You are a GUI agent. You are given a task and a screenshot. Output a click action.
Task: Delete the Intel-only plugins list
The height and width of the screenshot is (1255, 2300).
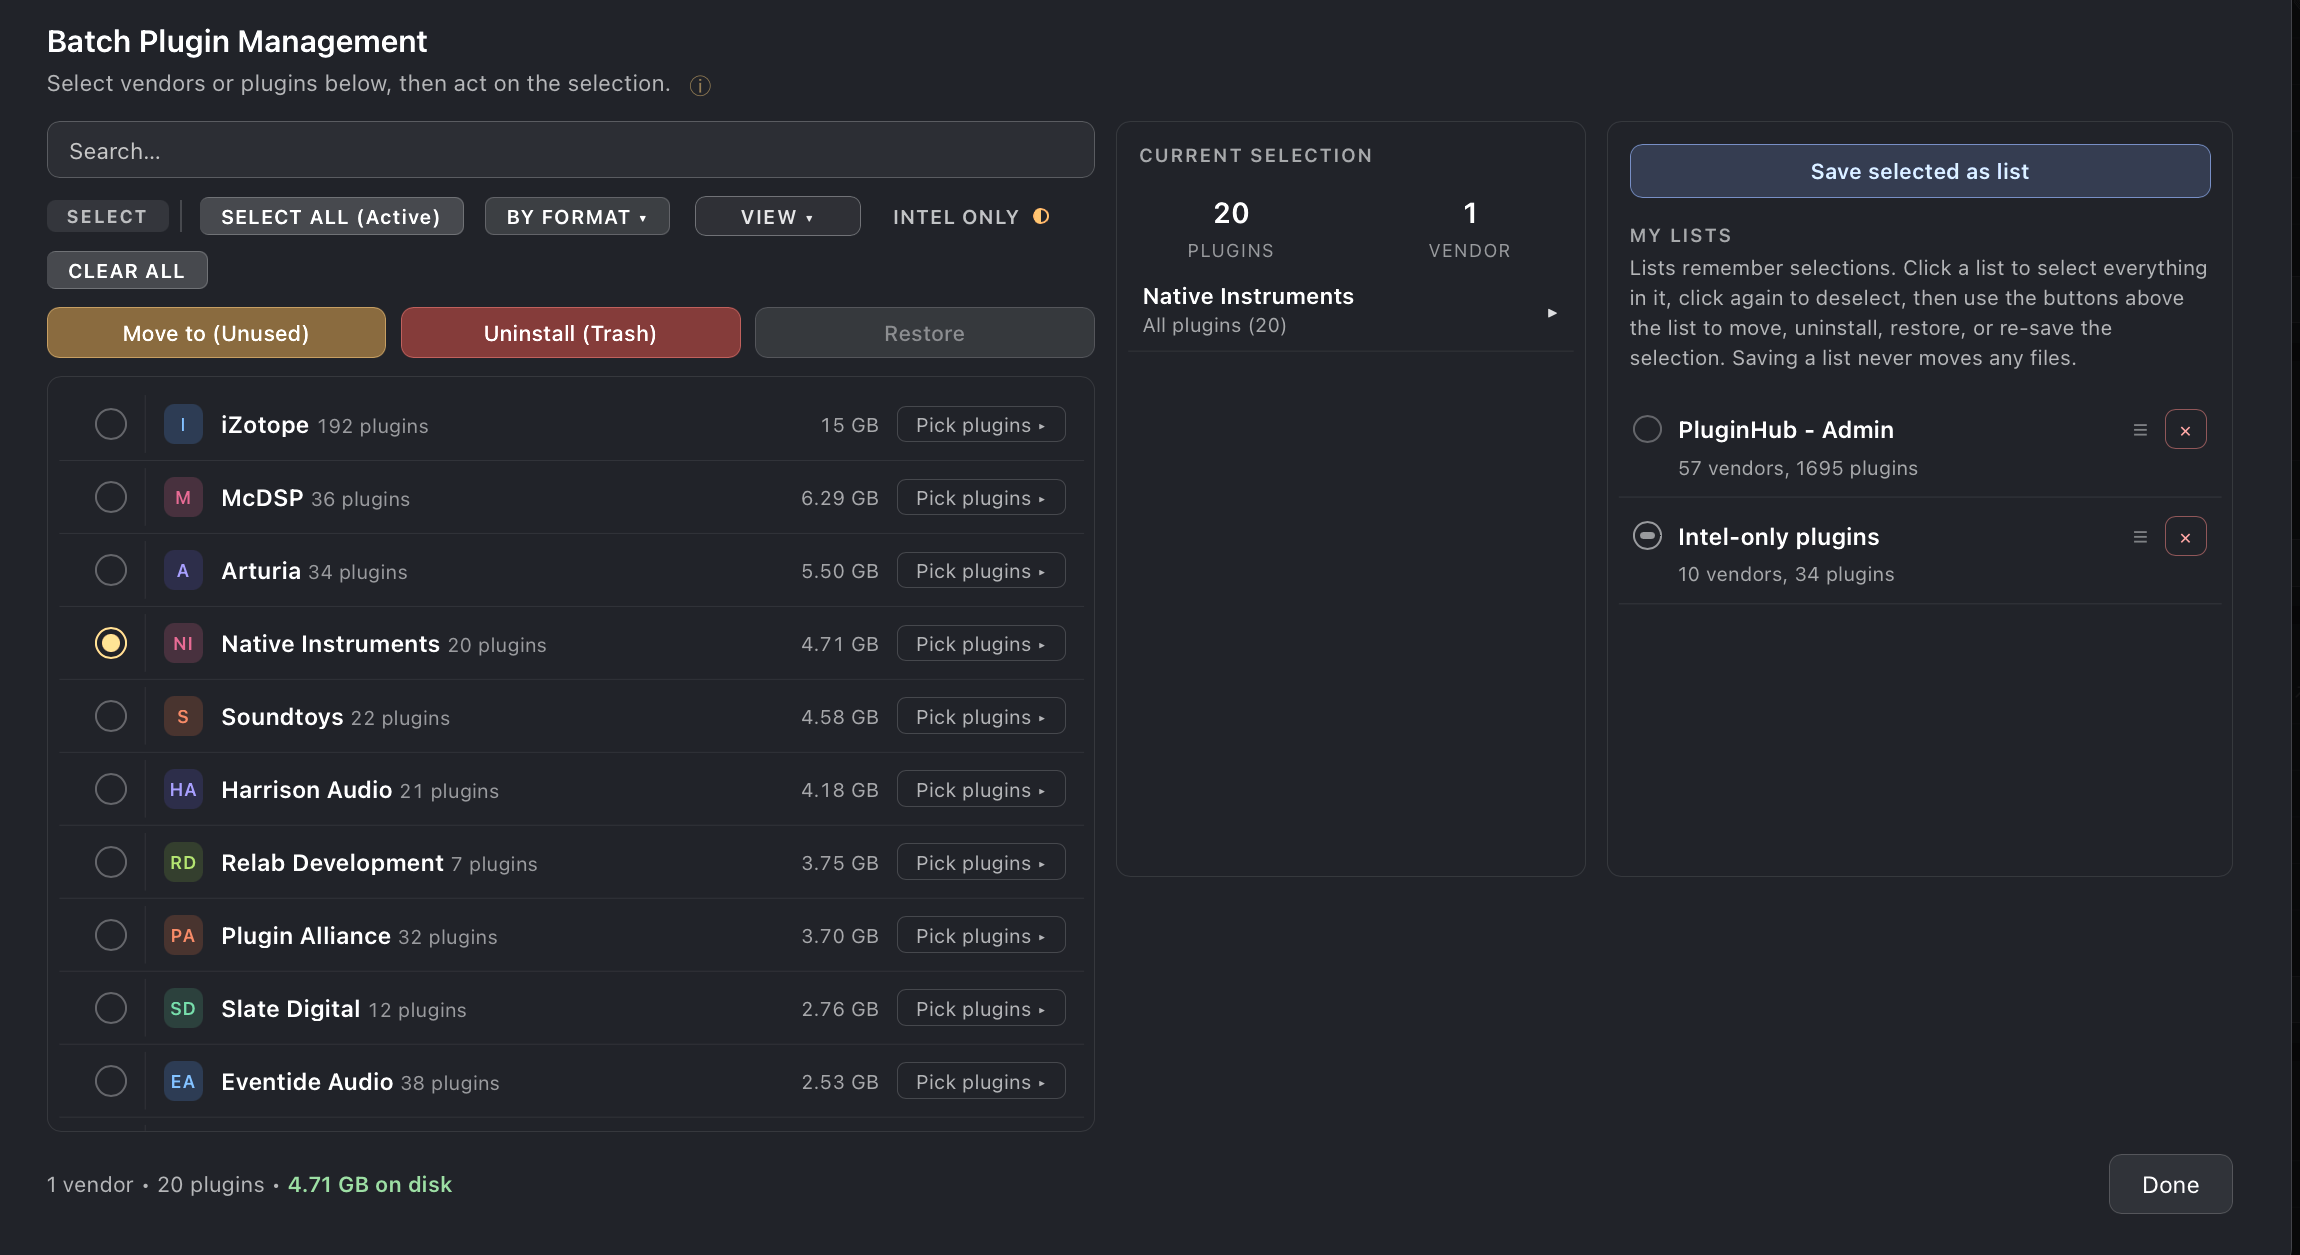point(2185,537)
